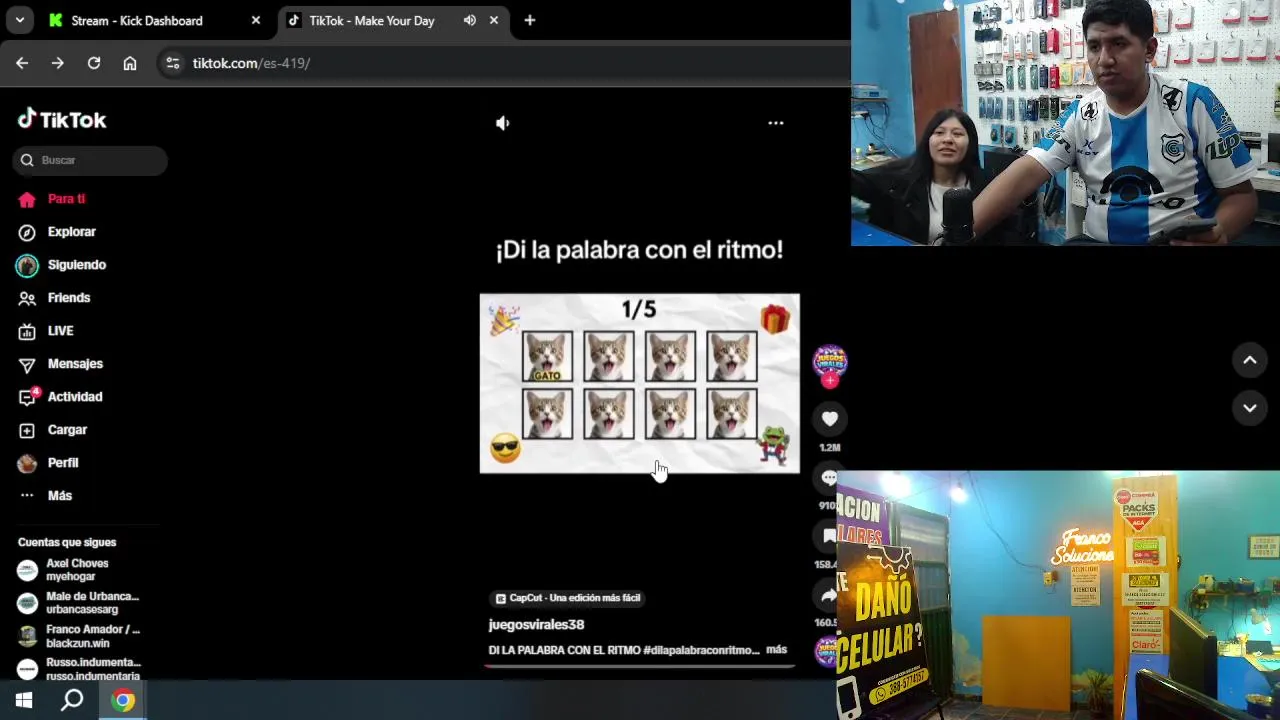Open Windows taskbar search
This screenshot has width=1280, height=720.
point(72,700)
